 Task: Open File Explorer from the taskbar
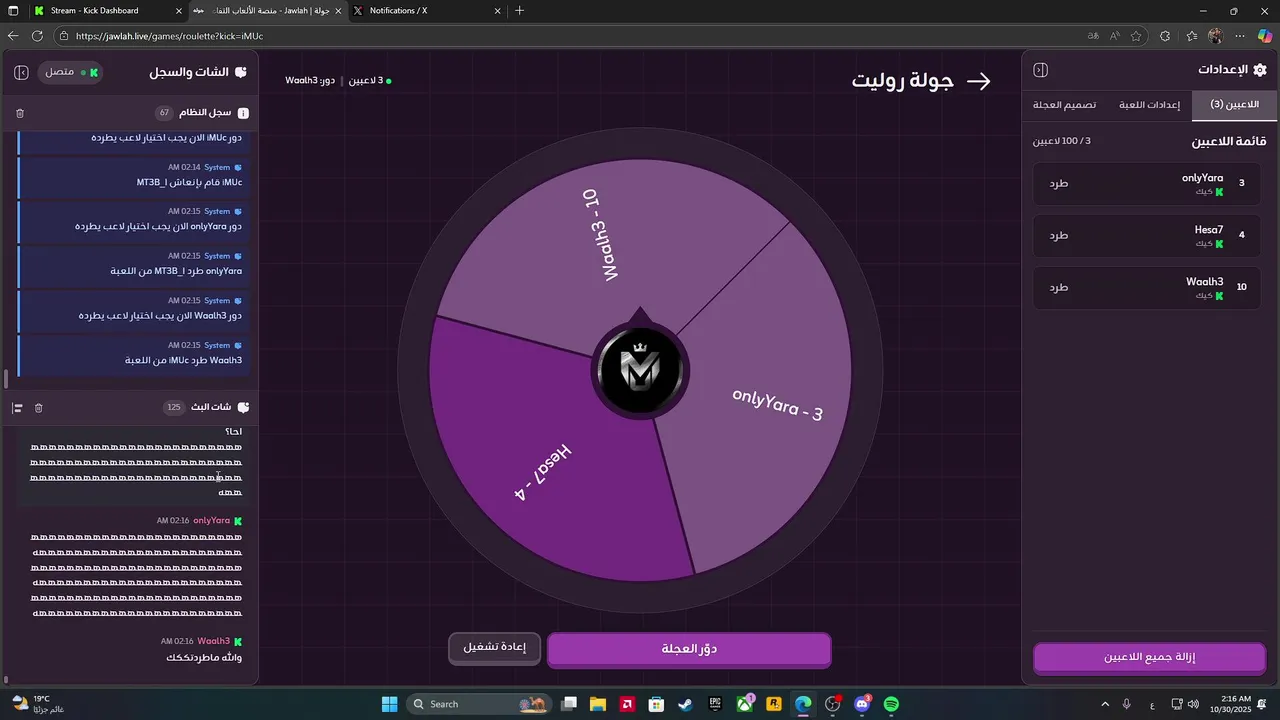[598, 704]
